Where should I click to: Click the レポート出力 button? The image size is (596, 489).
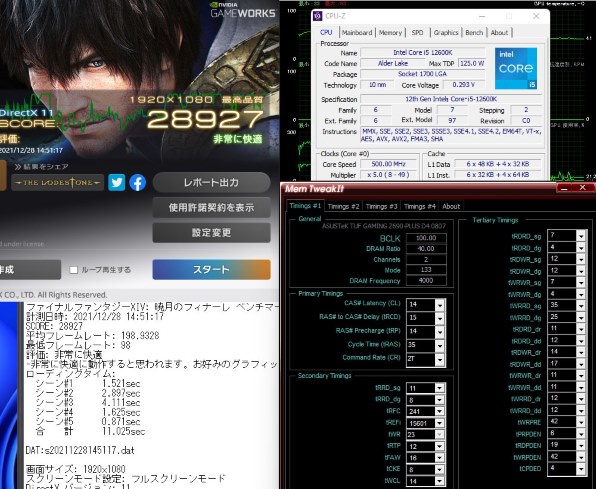(211, 183)
